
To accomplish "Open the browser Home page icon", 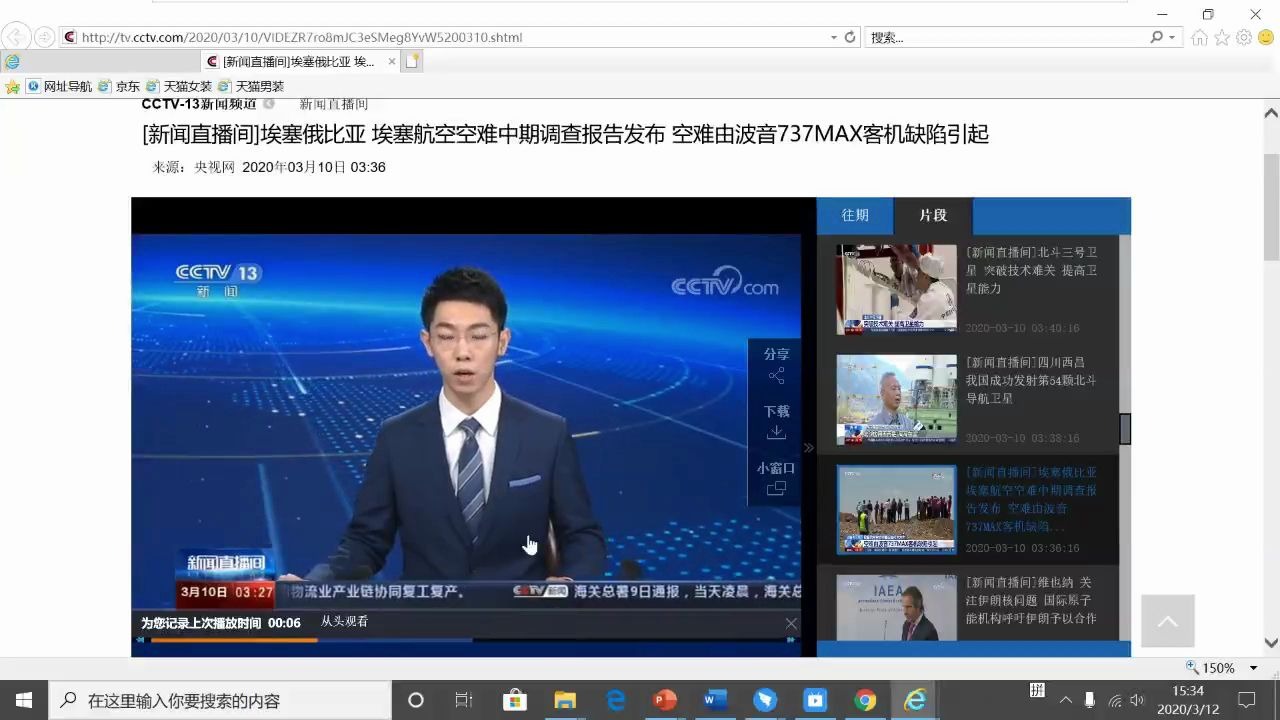I will (x=1199, y=37).
